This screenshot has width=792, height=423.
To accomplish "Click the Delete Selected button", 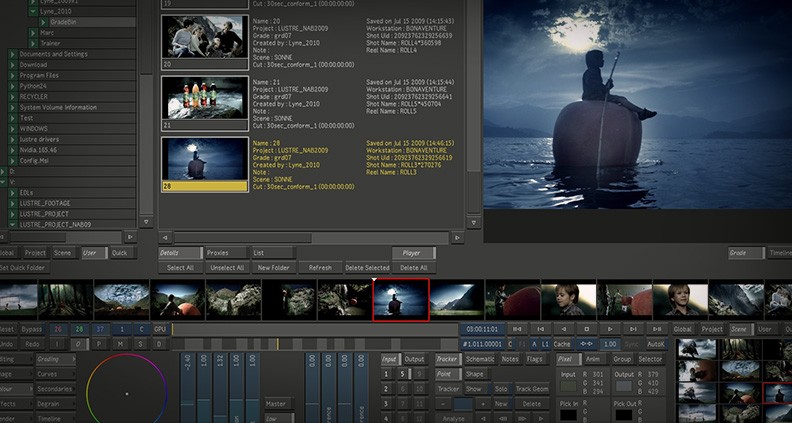I will 367,268.
